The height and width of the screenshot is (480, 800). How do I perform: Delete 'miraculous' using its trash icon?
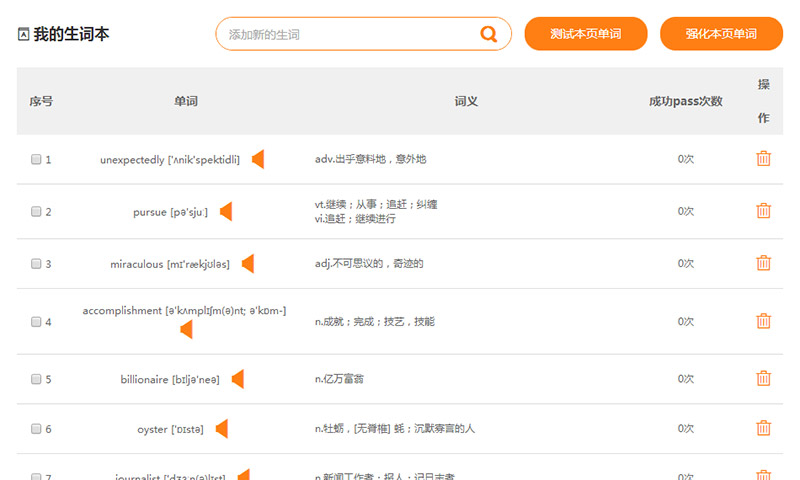coord(763,263)
